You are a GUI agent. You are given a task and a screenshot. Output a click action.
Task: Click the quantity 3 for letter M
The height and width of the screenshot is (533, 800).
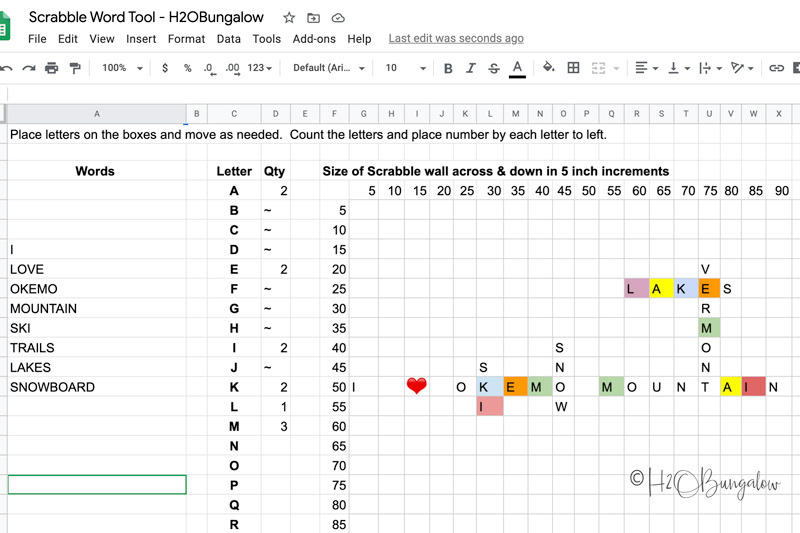276,426
